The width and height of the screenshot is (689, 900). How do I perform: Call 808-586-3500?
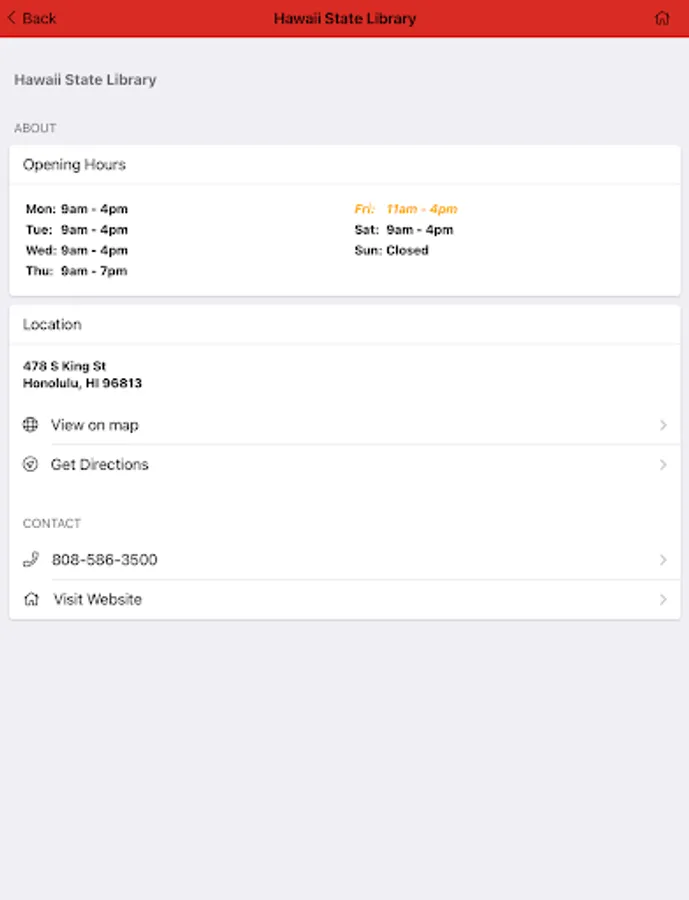click(x=105, y=560)
